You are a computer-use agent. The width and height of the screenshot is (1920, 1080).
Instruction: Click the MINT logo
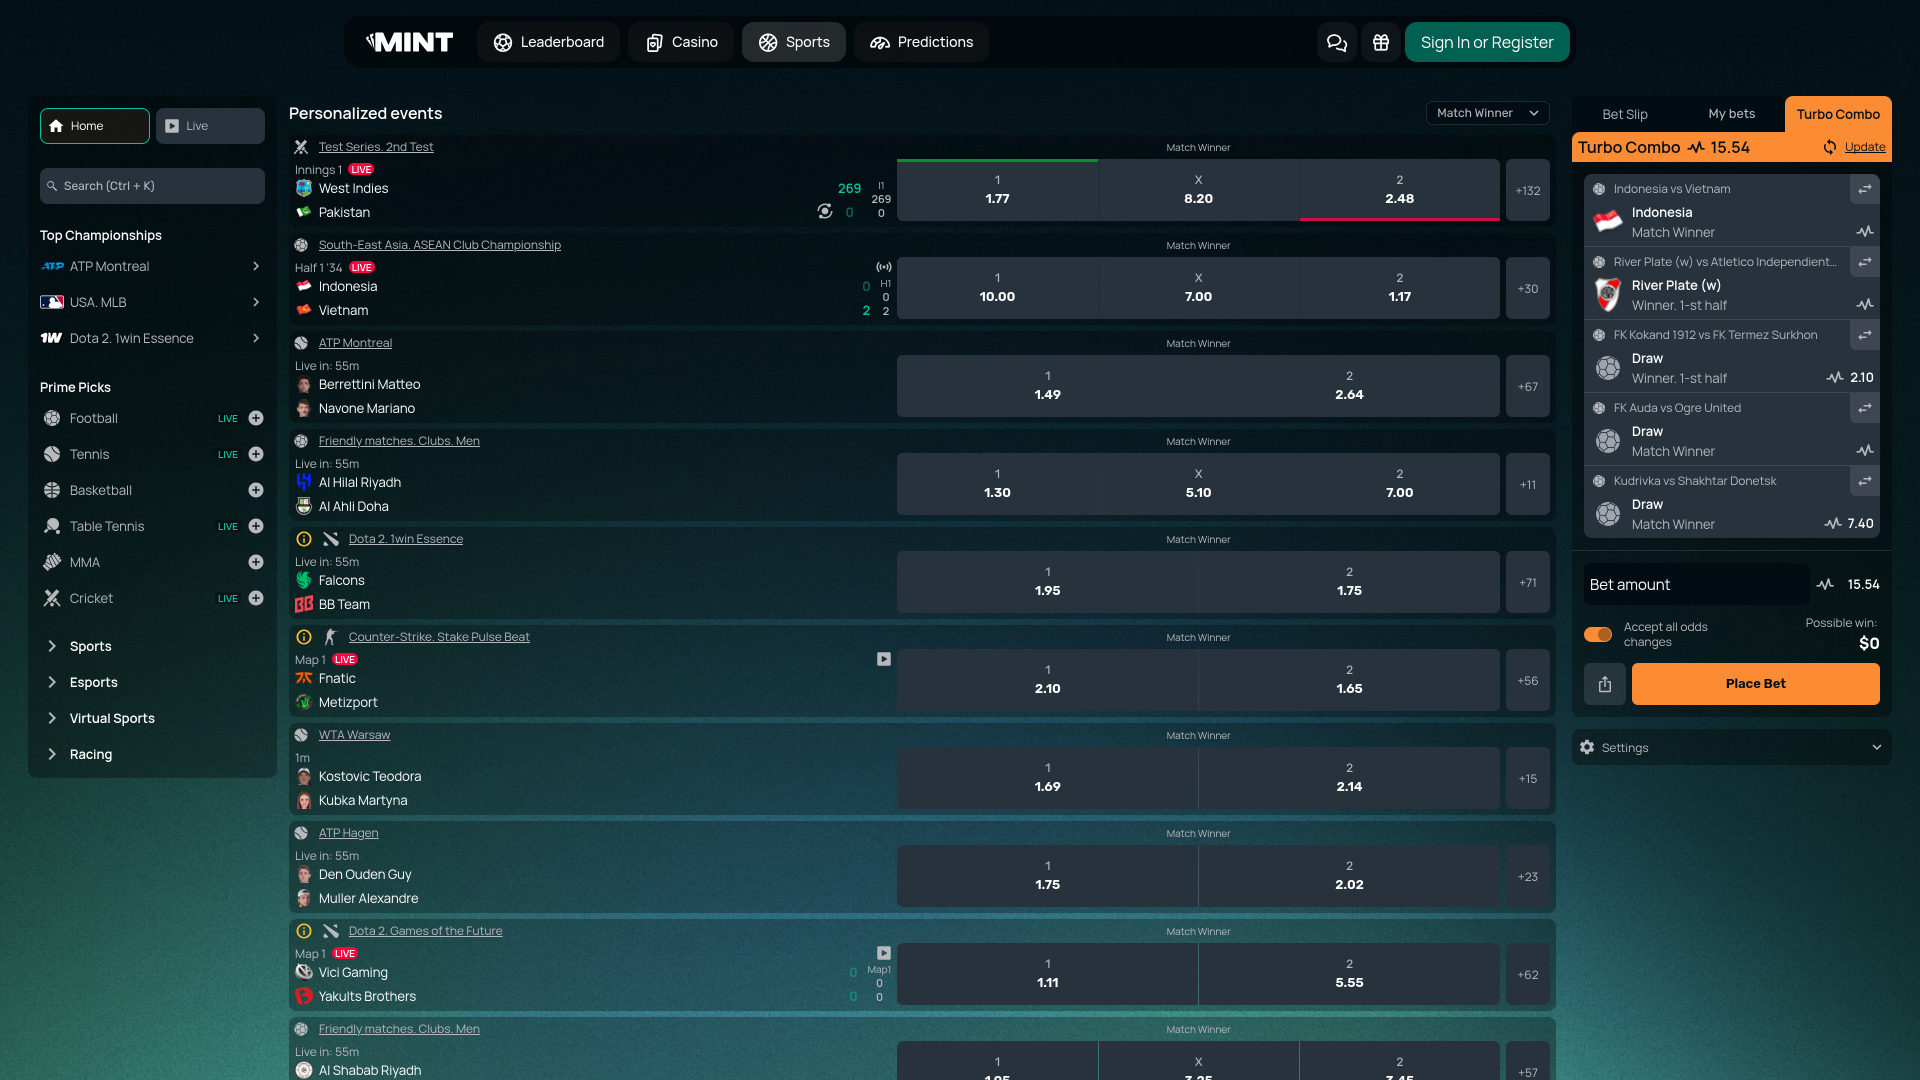pyautogui.click(x=410, y=42)
